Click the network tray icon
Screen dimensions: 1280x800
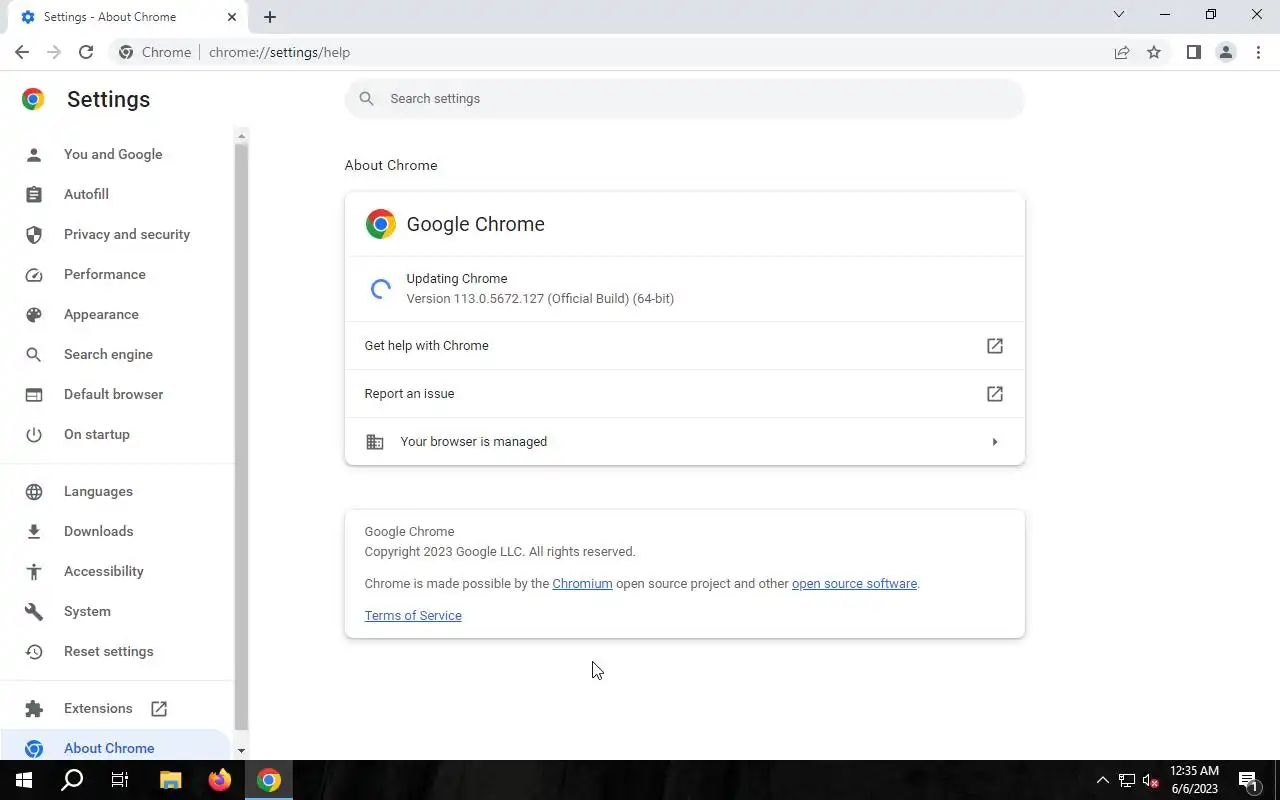(1127, 780)
